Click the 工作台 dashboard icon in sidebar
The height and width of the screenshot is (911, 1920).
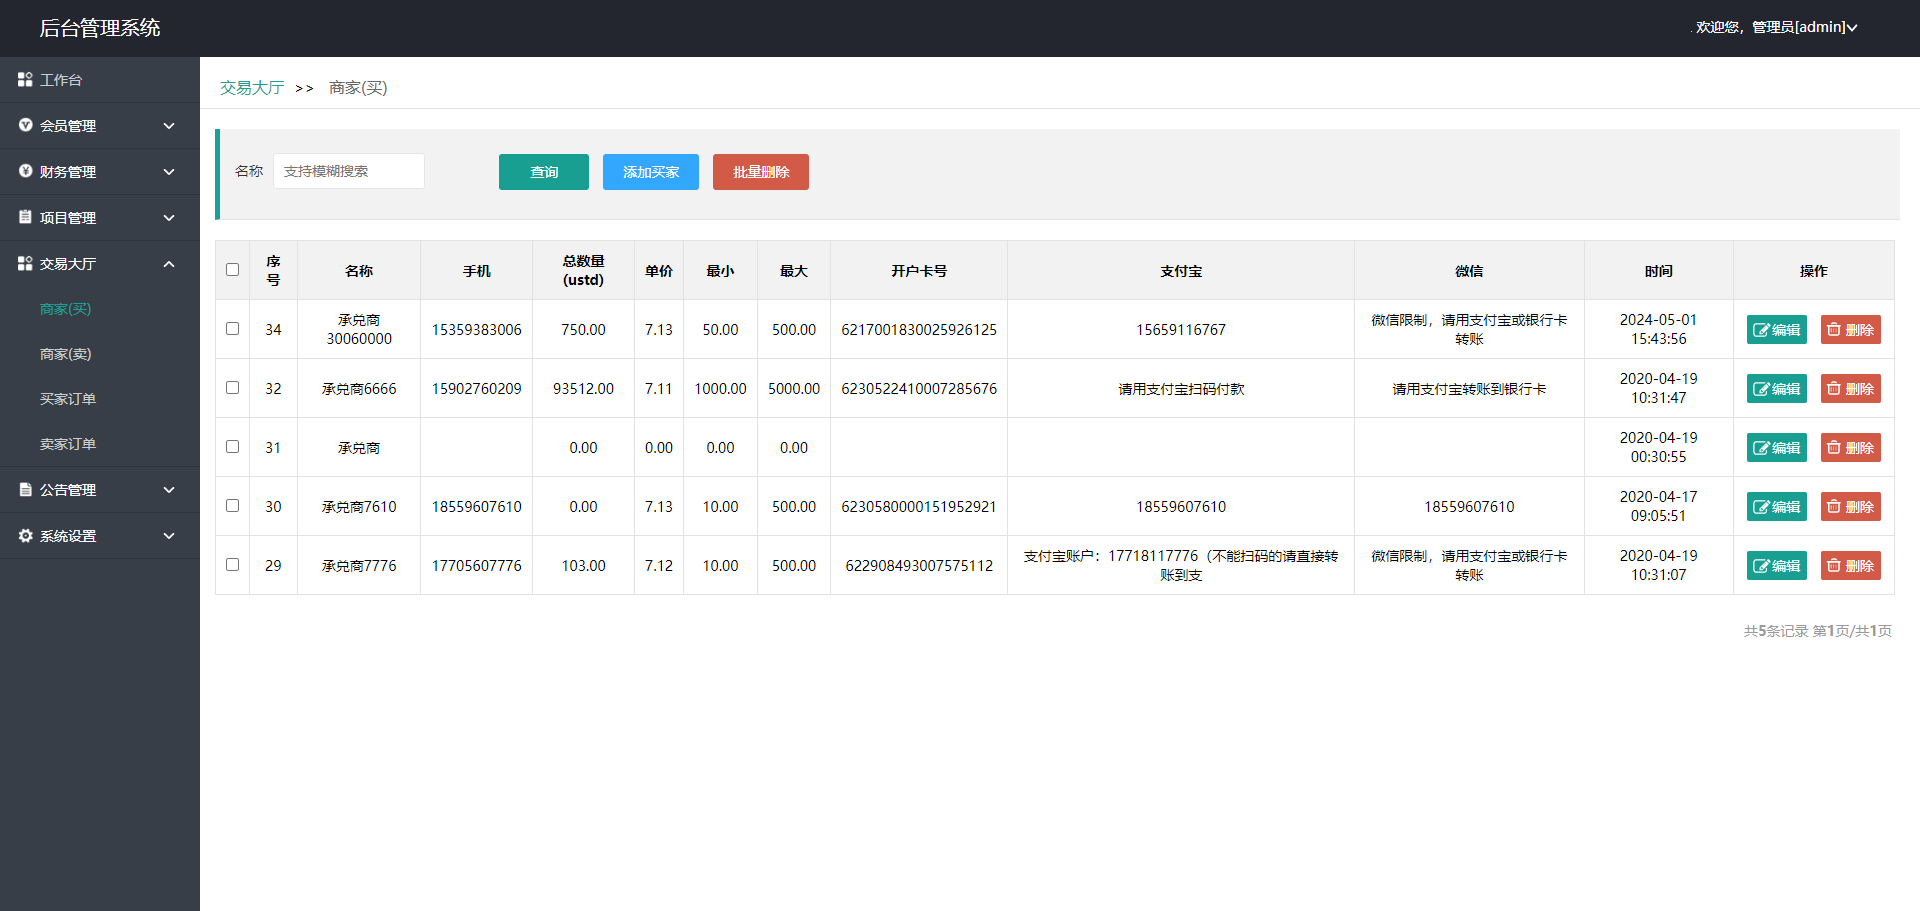(25, 79)
